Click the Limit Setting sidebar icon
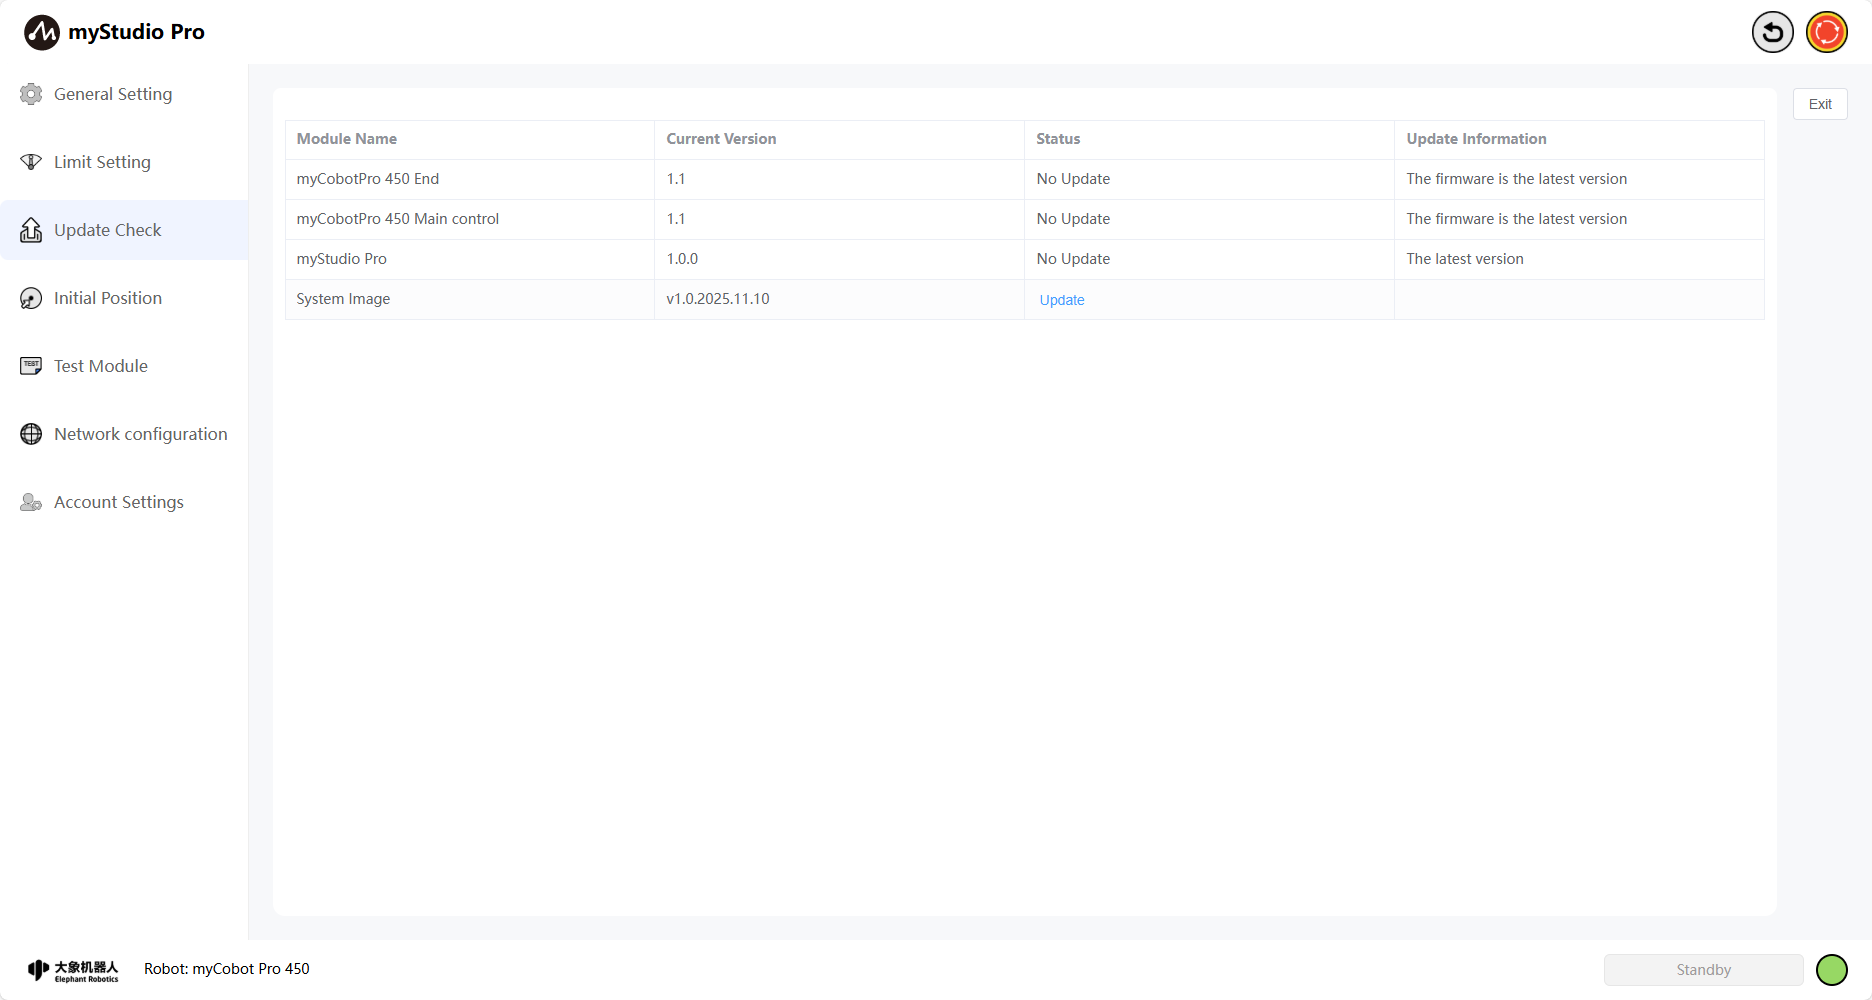This screenshot has height=1000, width=1872. pos(31,162)
